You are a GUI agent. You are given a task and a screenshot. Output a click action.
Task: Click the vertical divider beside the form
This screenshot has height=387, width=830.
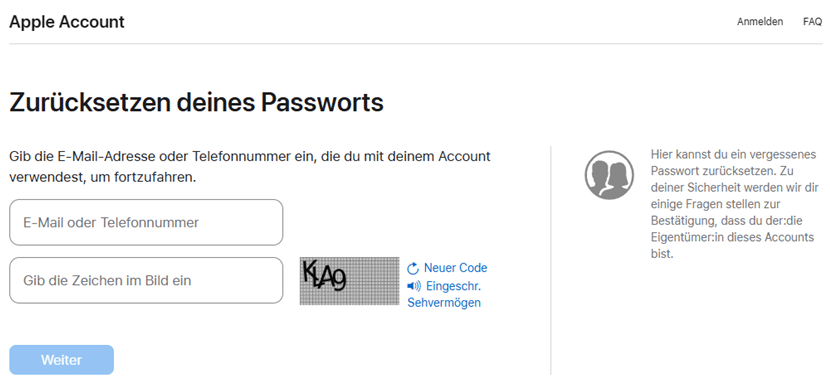click(551, 260)
